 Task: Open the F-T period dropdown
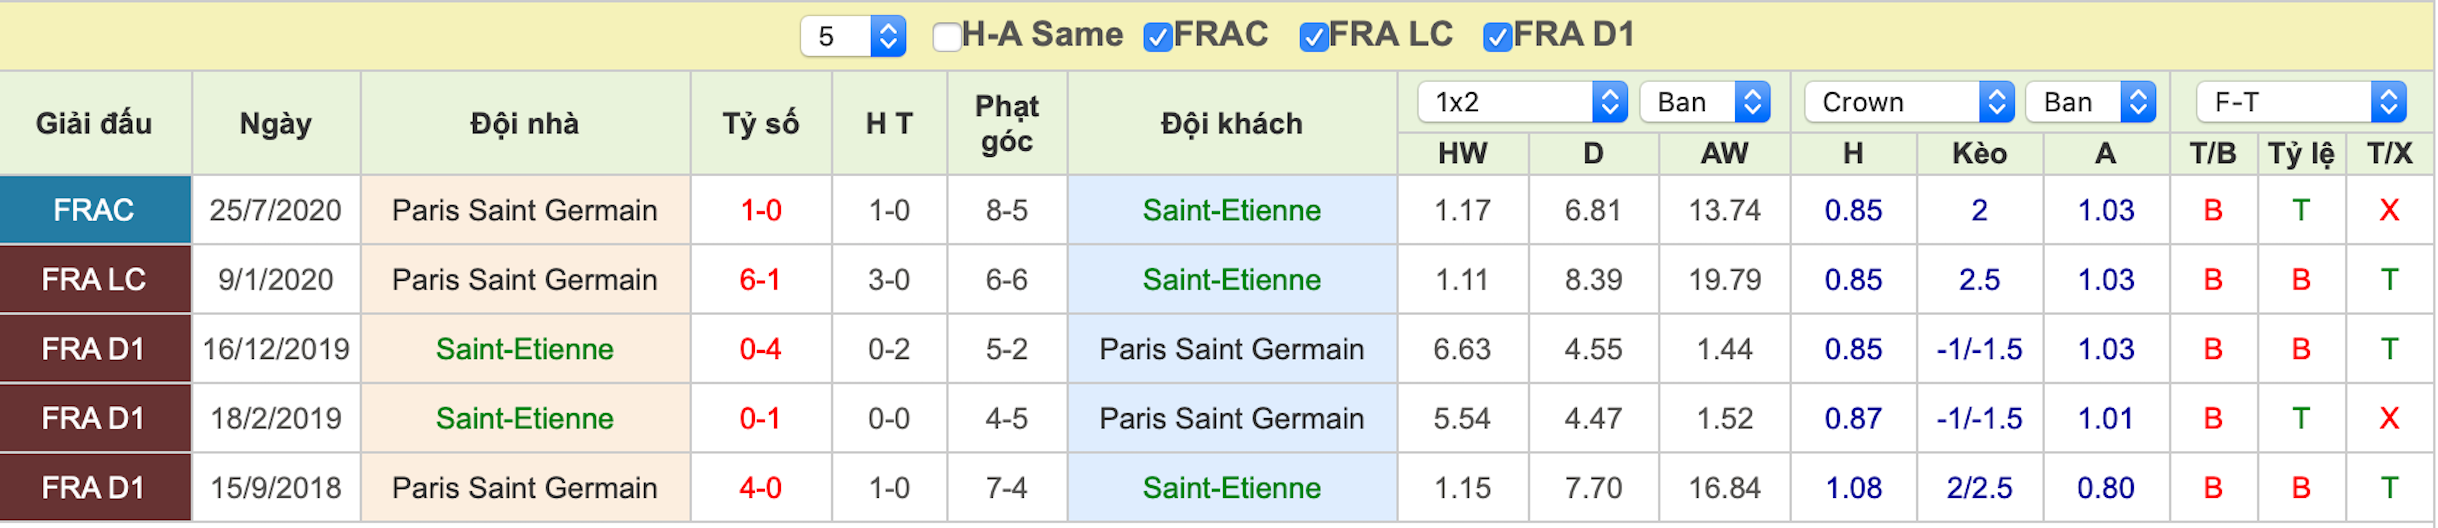(x=2301, y=102)
